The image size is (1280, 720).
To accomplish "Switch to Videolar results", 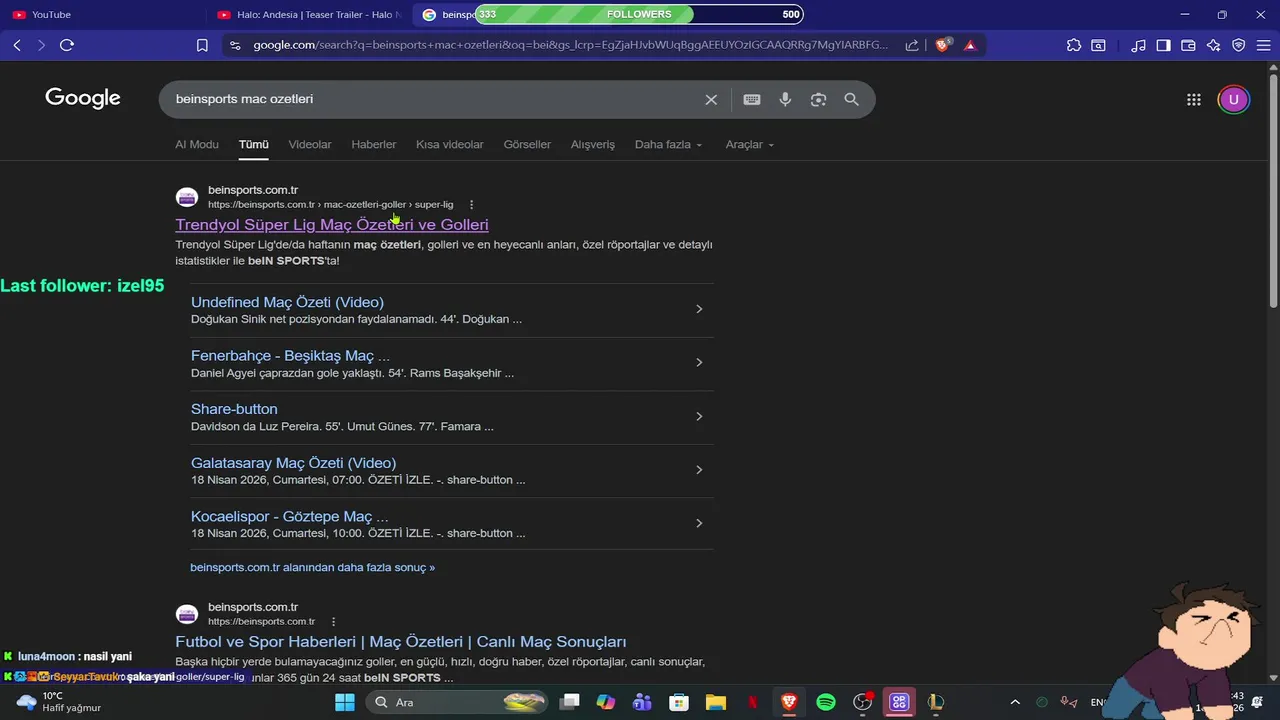I will tap(310, 144).
